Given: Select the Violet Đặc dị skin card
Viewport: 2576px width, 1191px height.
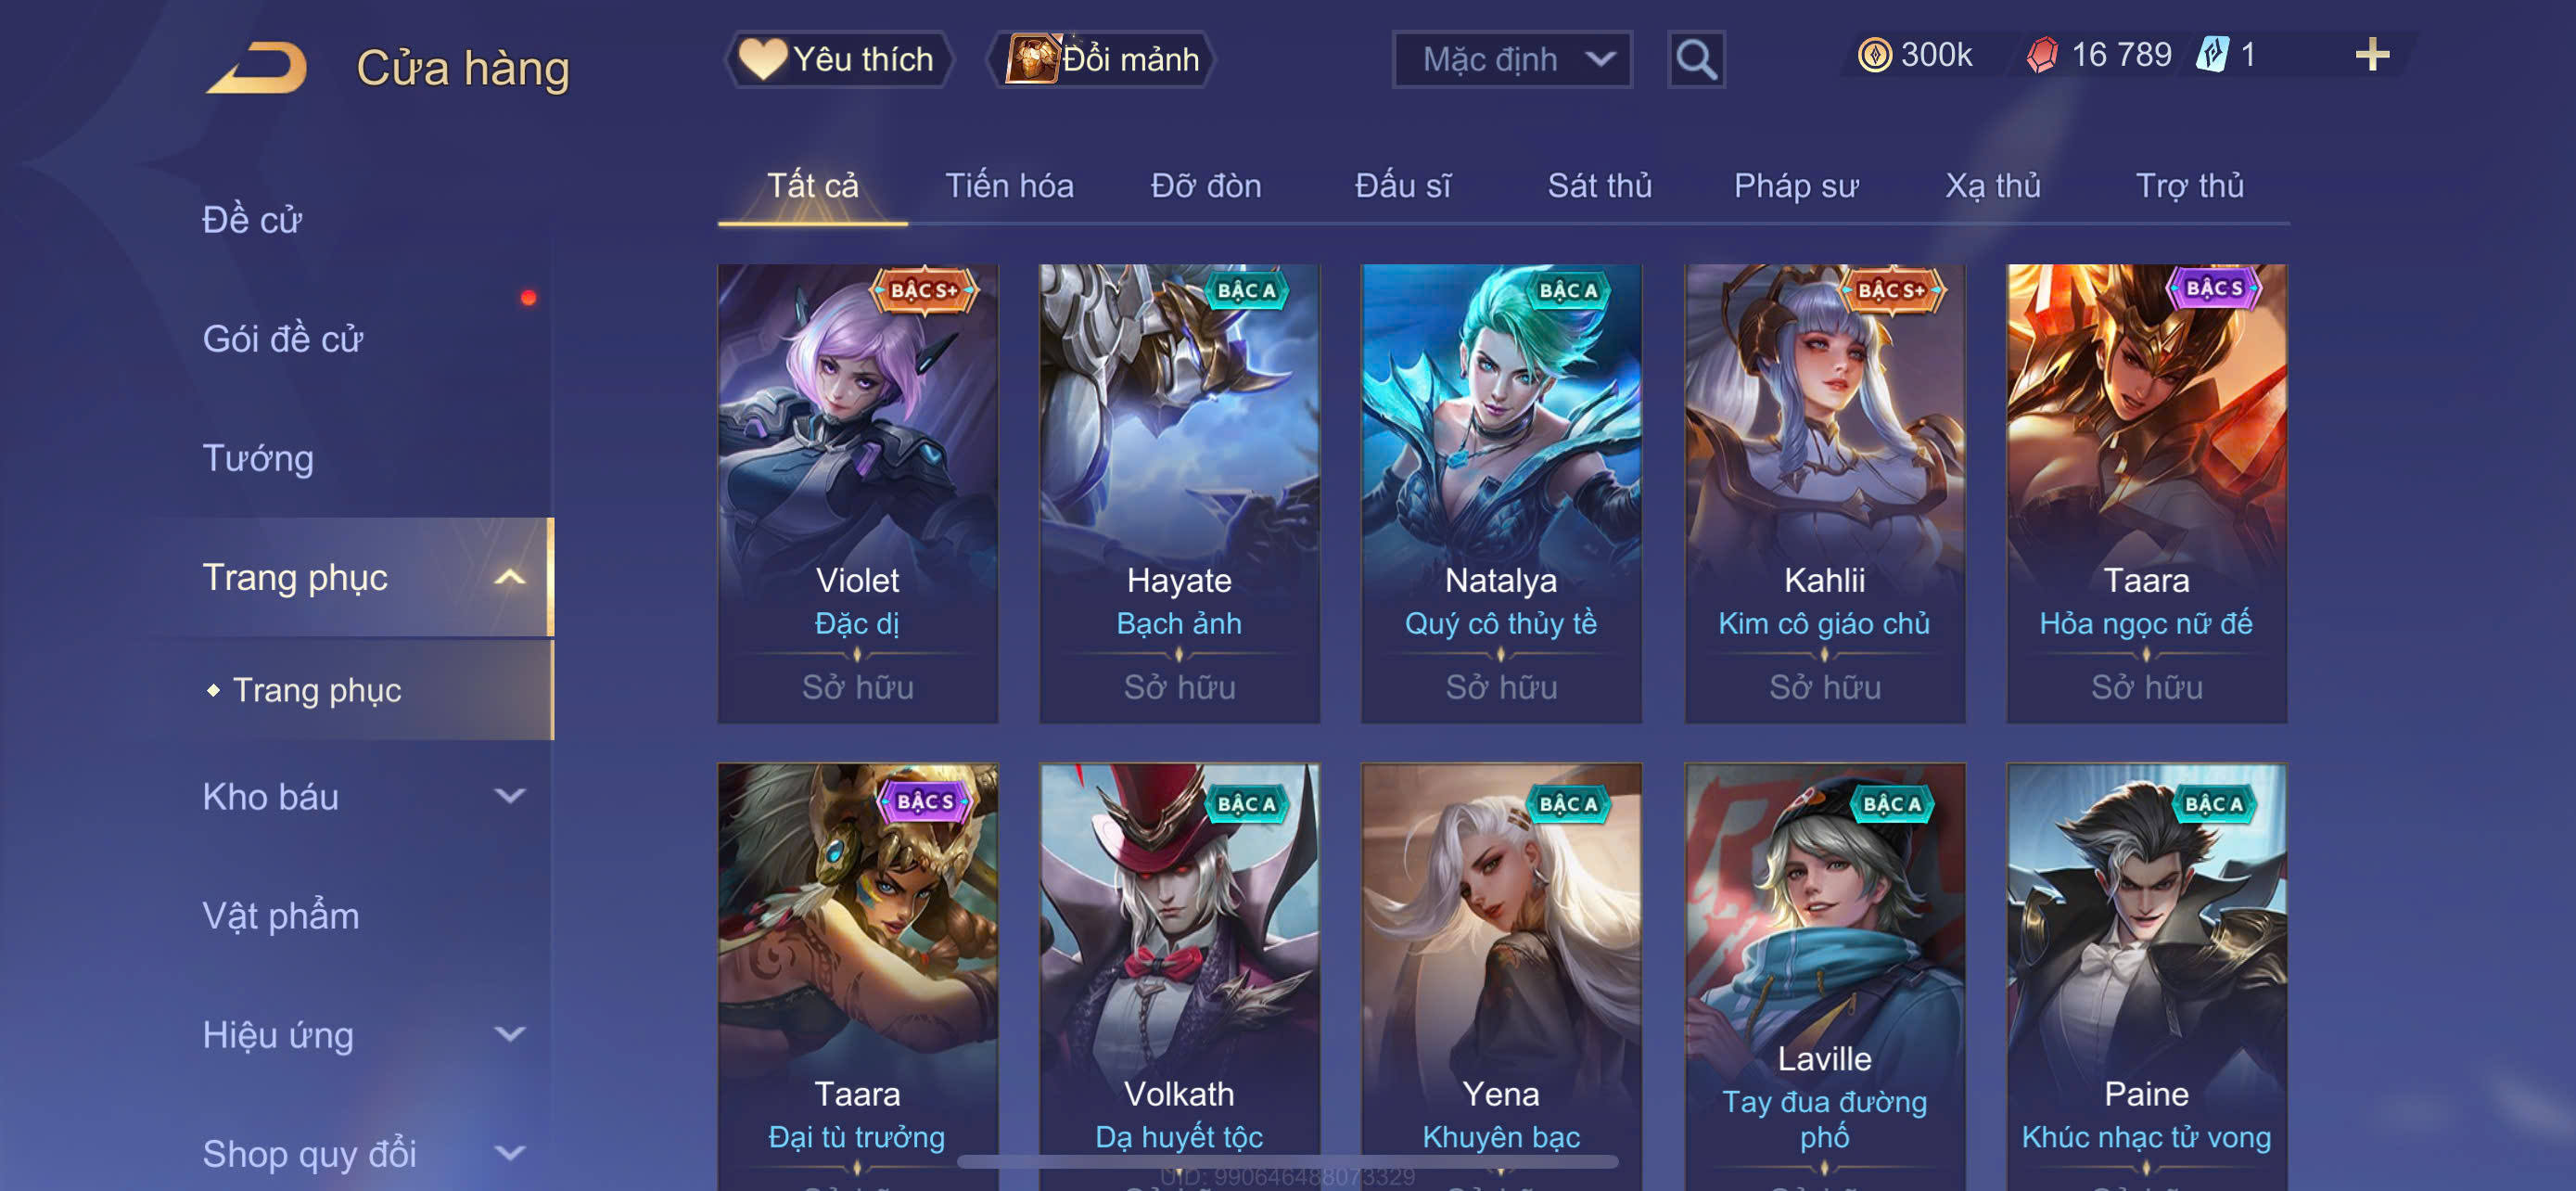Looking at the screenshot, I should [857, 493].
